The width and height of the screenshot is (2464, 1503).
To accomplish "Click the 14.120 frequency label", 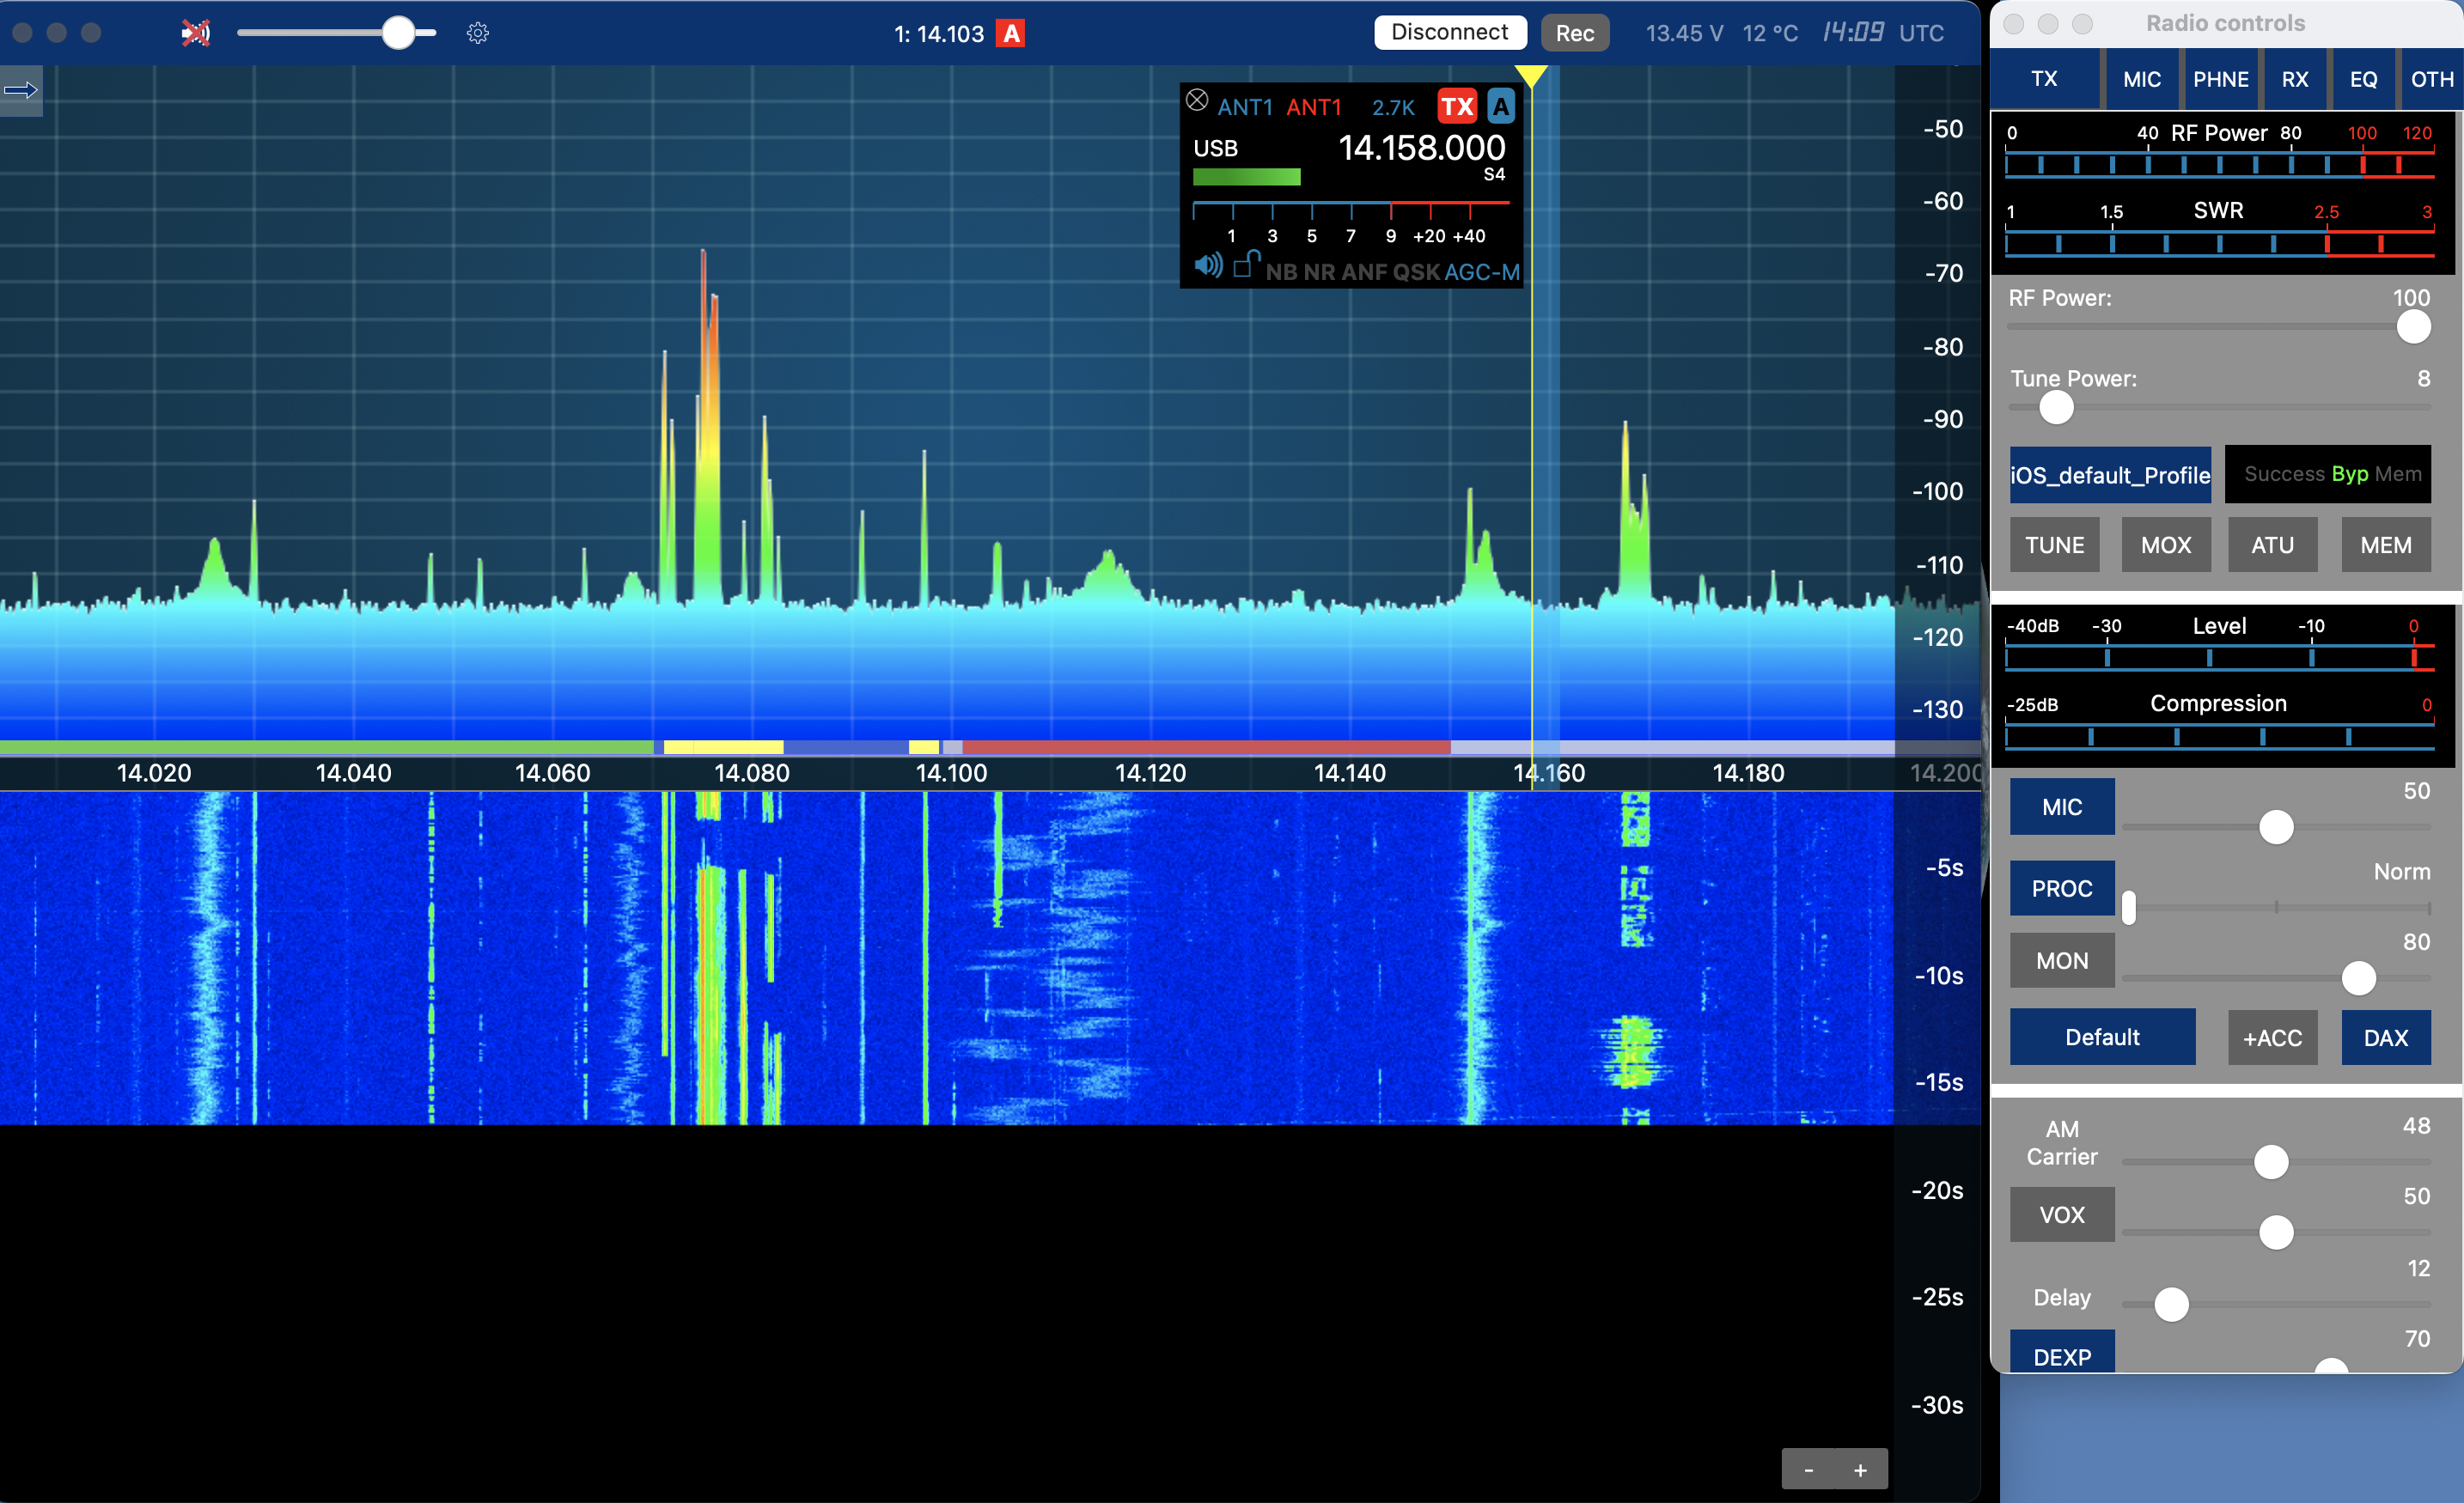I will click(1150, 773).
